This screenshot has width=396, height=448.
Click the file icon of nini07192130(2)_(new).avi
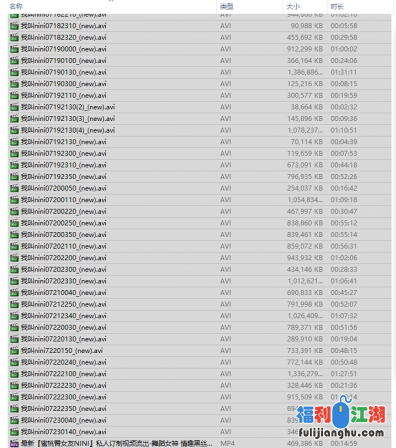pyautogui.click(x=14, y=107)
